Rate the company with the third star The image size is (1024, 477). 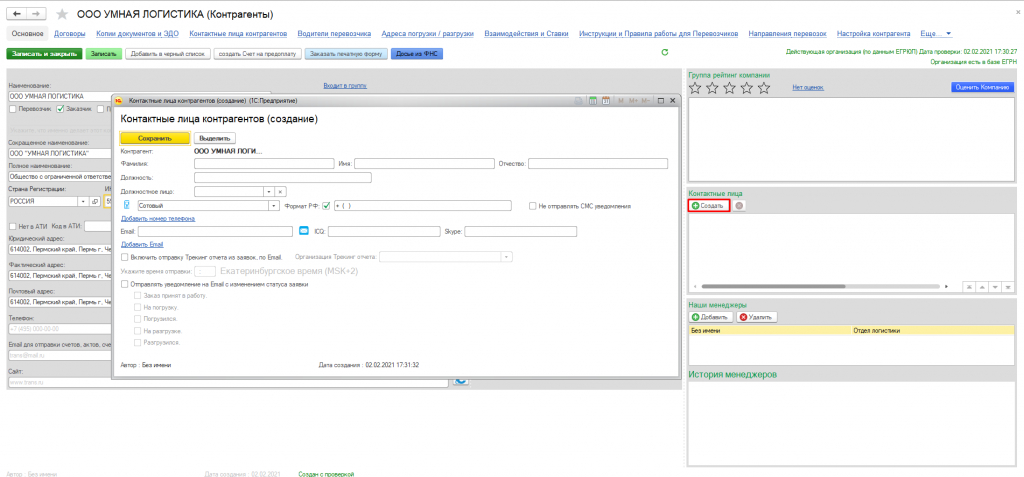coord(730,88)
